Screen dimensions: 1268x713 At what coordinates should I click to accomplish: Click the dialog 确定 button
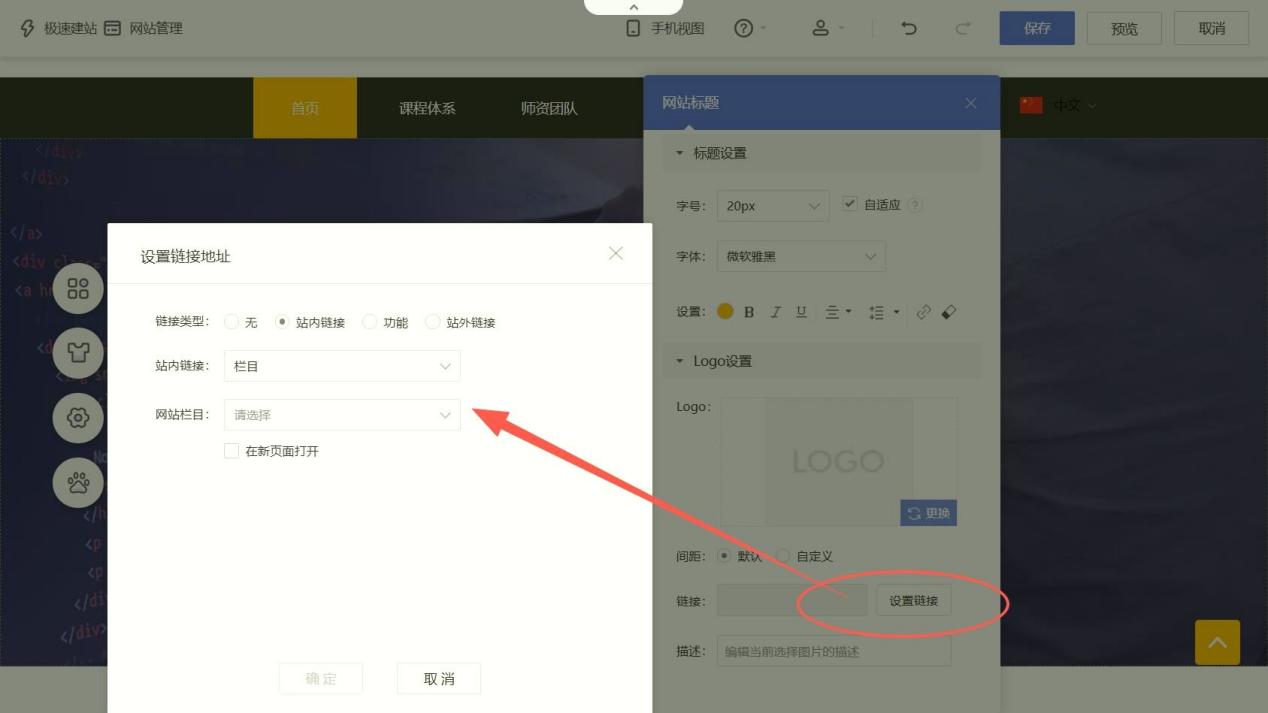click(321, 679)
